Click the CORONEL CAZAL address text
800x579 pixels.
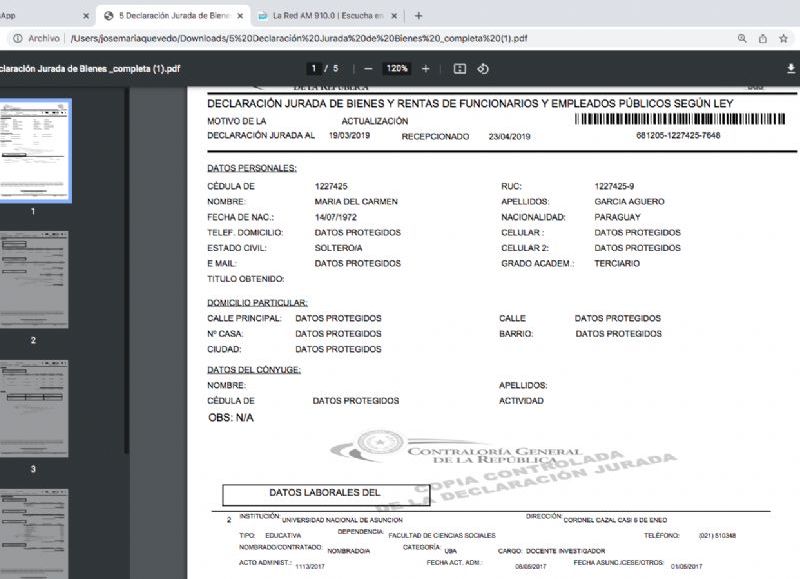615,520
